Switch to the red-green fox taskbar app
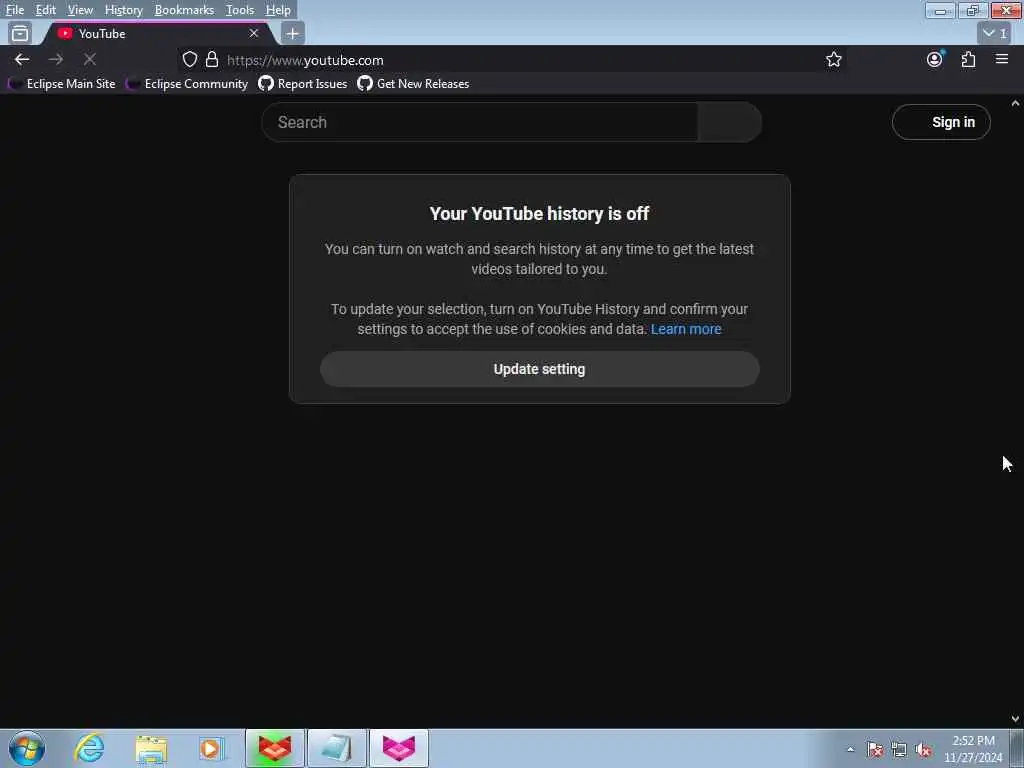The image size is (1024, 768). (274, 748)
